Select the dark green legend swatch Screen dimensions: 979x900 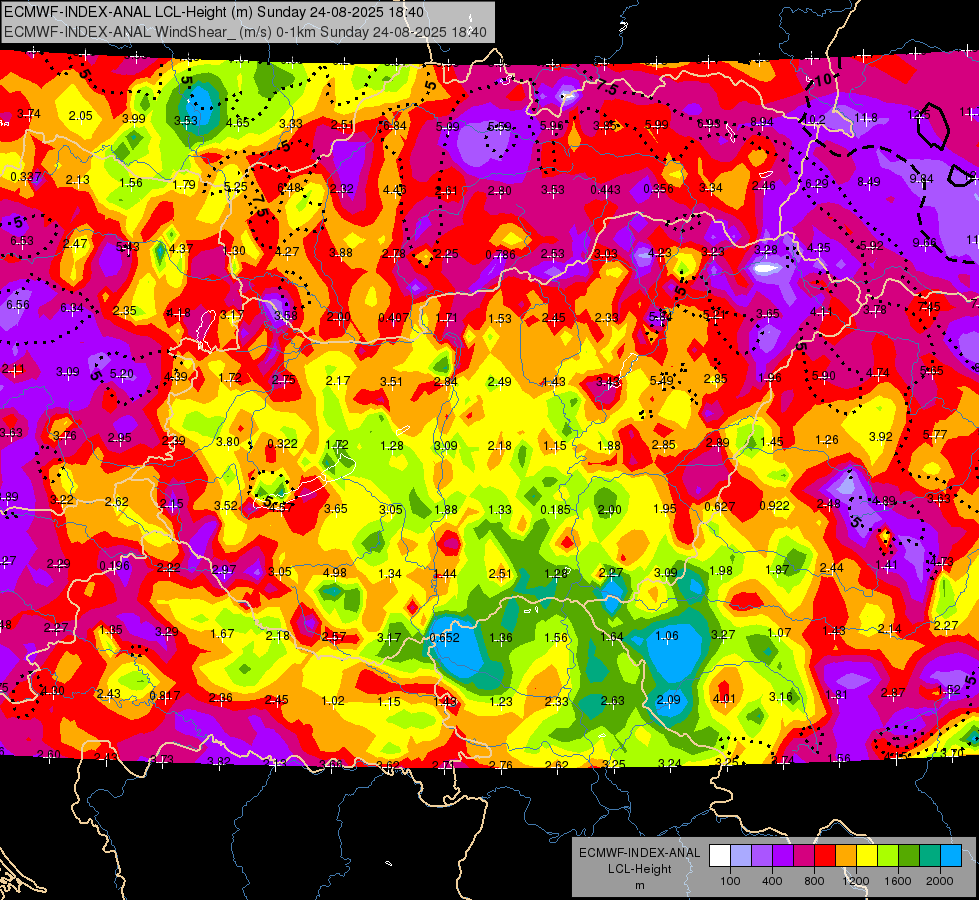[909, 856]
